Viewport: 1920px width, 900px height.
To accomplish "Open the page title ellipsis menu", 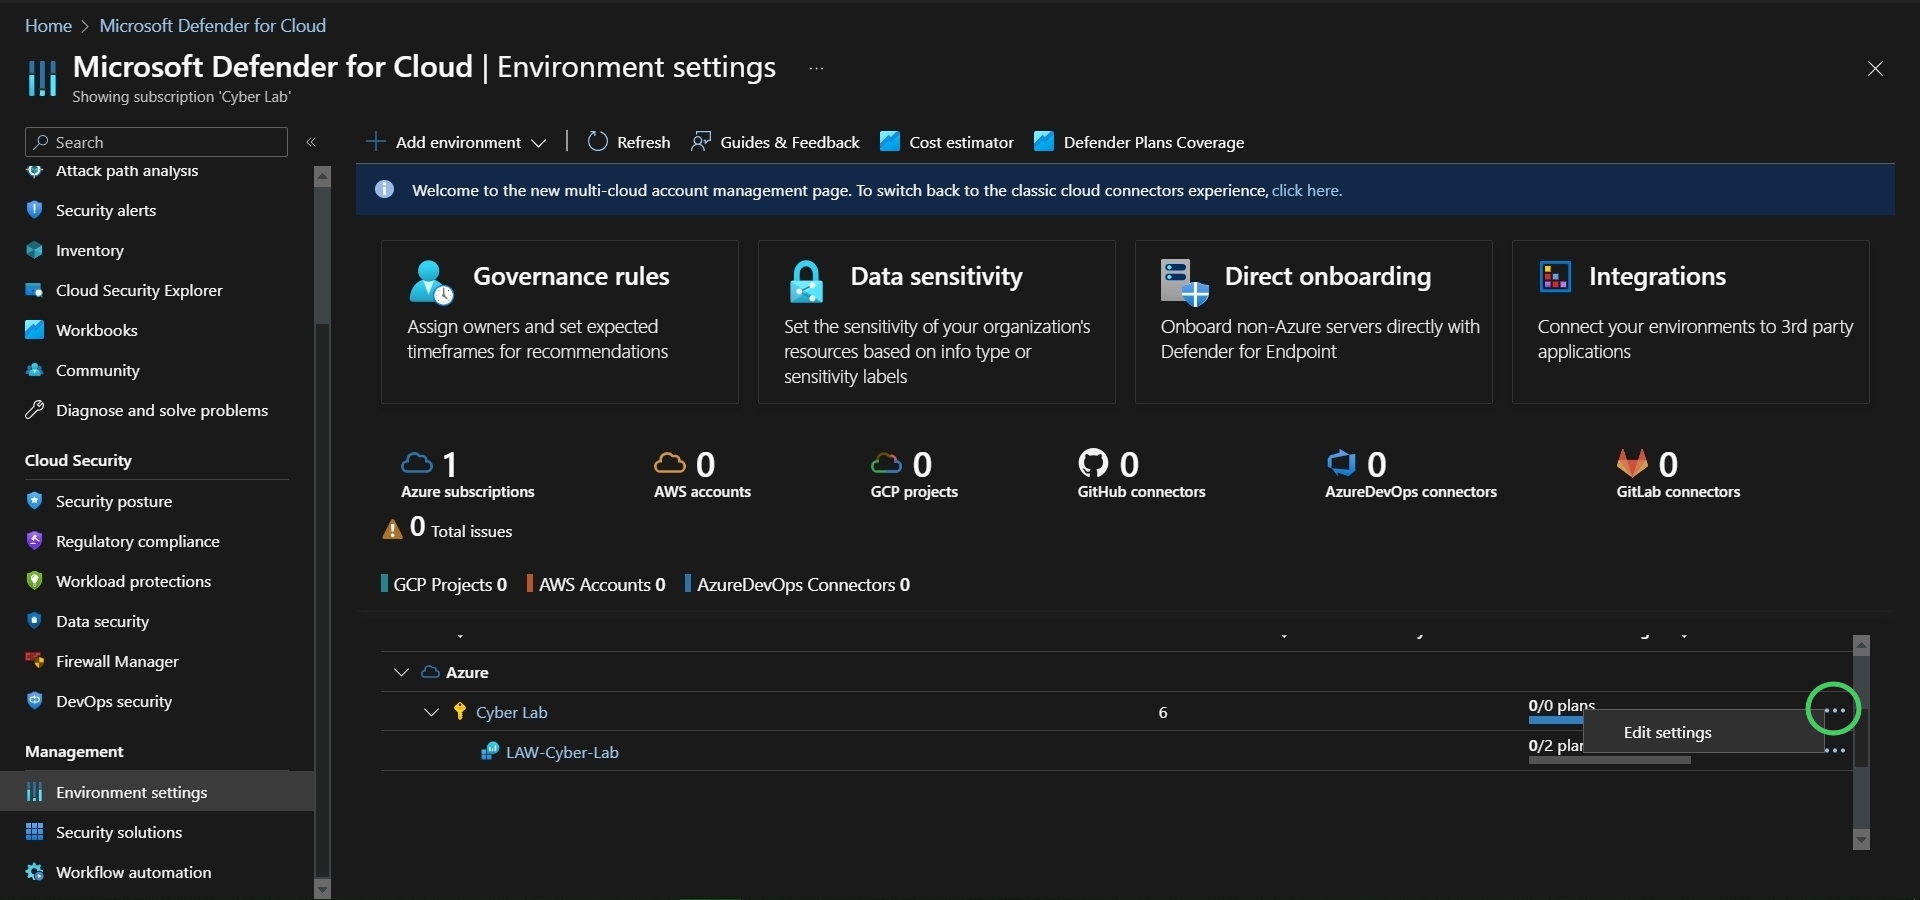I will point(816,68).
